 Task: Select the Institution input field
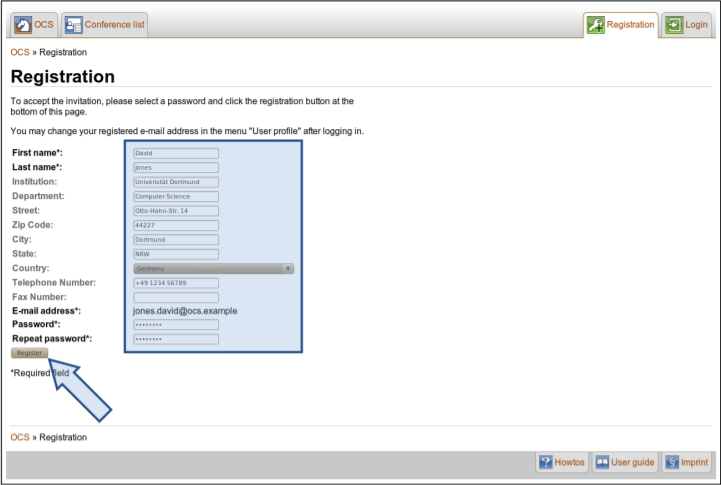[175, 183]
